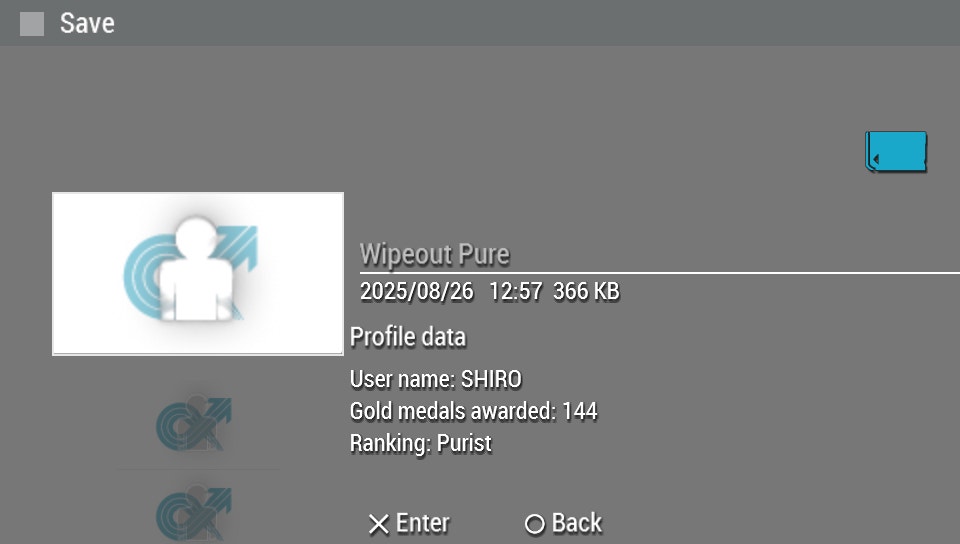960x544 pixels.
Task: Click the Gold medals awarded: 144 line
Action: (473, 411)
